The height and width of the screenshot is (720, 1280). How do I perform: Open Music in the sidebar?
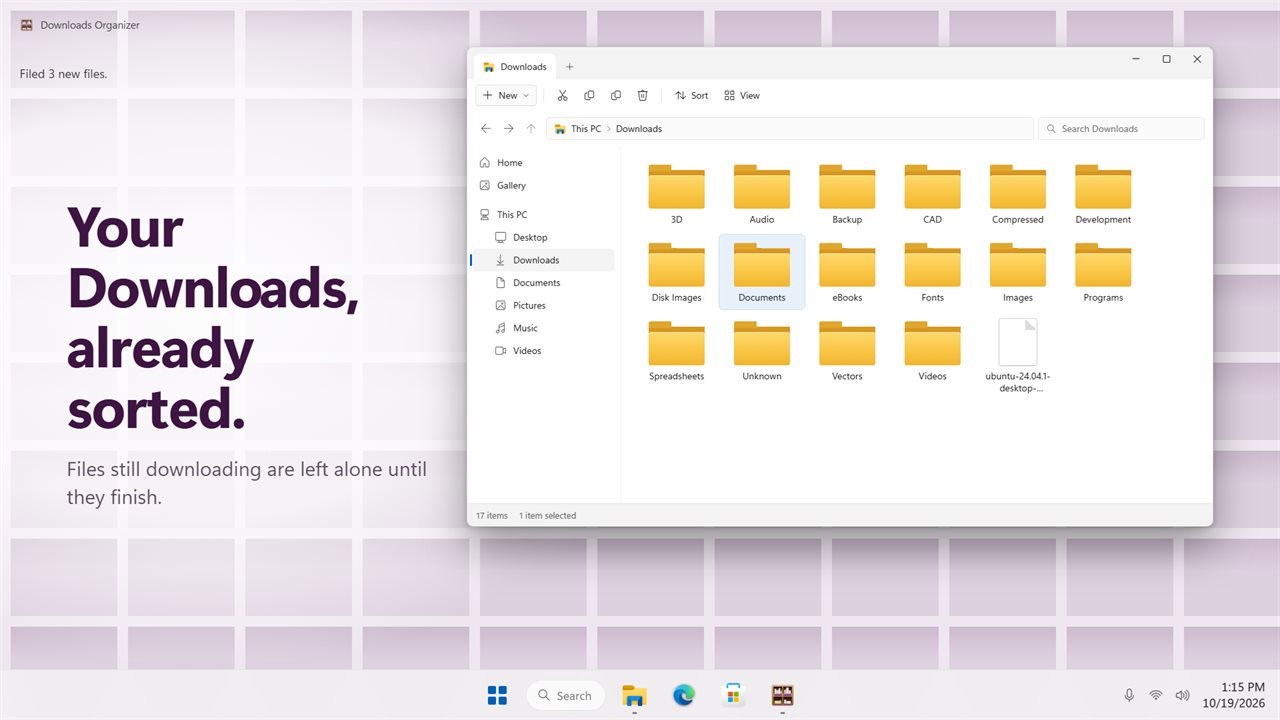click(x=543, y=329)
